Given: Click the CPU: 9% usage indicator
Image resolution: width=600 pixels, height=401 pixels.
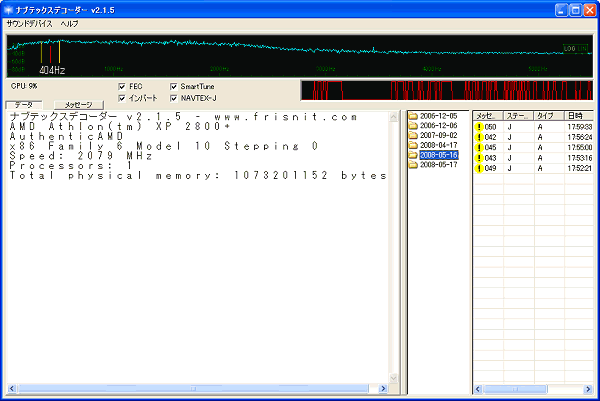Looking at the screenshot, I should pos(24,86).
